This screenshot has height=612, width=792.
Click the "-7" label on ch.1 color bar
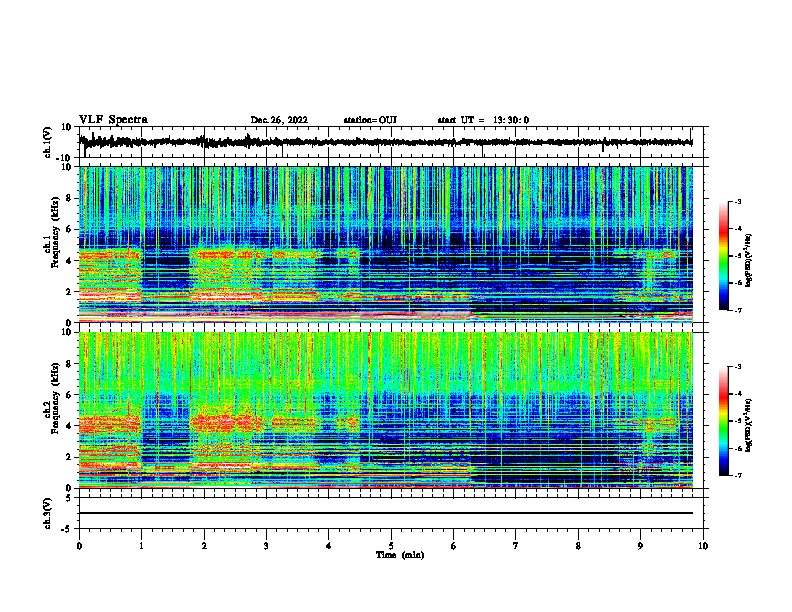click(737, 310)
